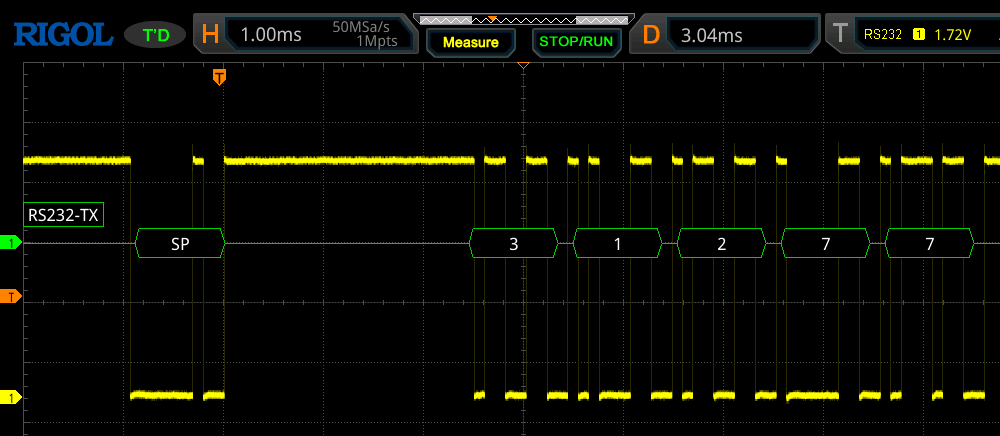Select the last decoded packet showing 7
This screenshot has height=436, width=1000.
[x=929, y=243]
